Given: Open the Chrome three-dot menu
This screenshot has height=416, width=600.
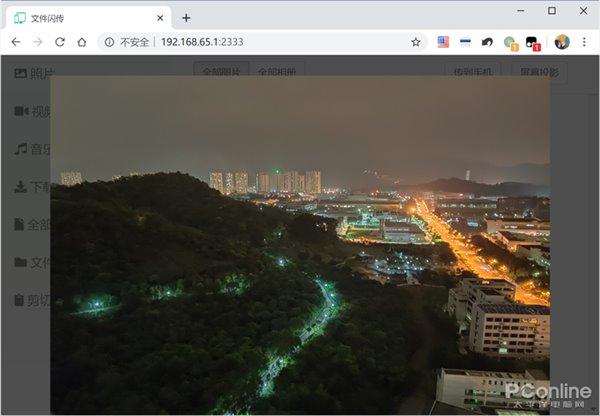Looking at the screenshot, I should (x=584, y=42).
